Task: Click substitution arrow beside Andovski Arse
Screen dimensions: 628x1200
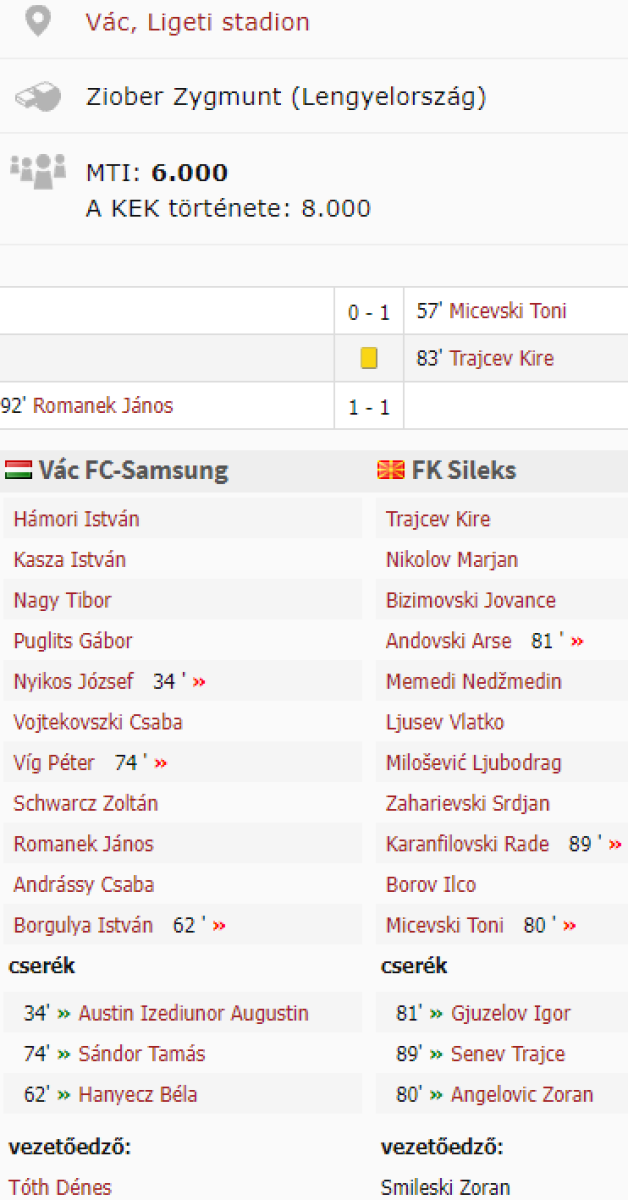Action: pyautogui.click(x=577, y=641)
